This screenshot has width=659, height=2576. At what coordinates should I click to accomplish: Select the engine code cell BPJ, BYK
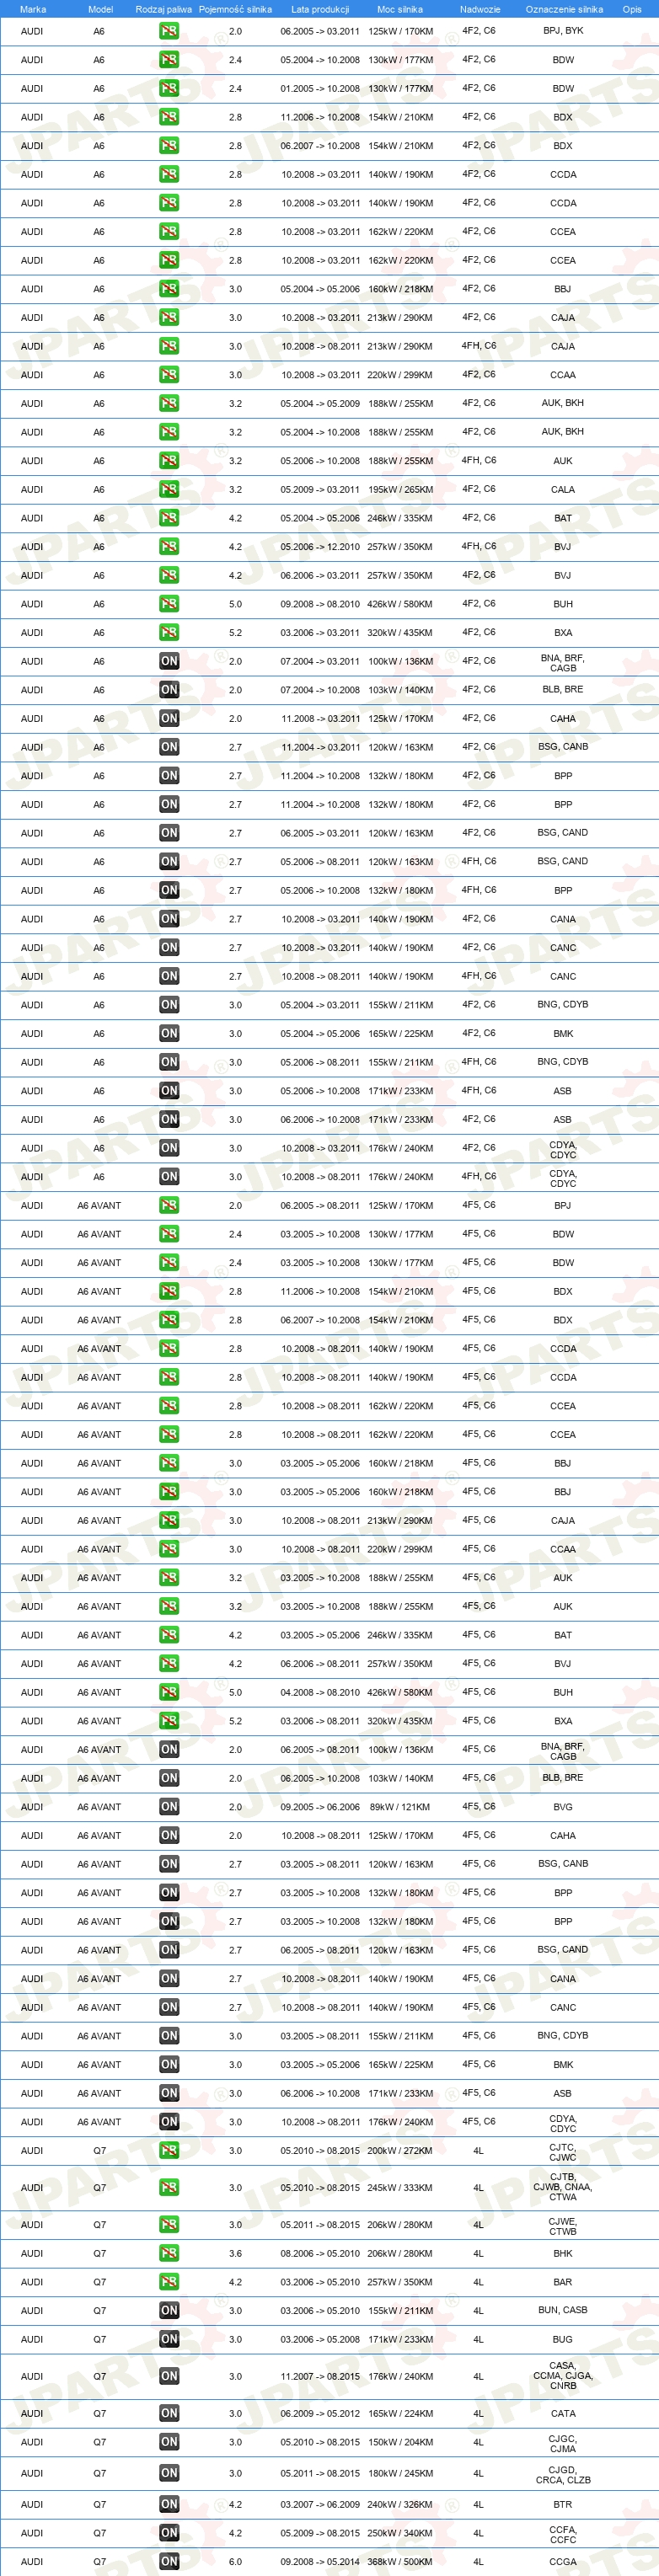pos(563,31)
